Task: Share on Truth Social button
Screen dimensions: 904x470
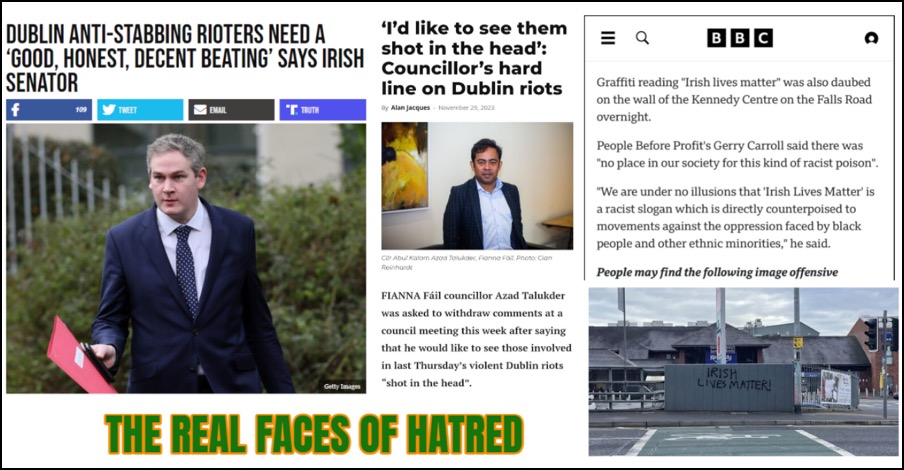Action: (x=323, y=110)
